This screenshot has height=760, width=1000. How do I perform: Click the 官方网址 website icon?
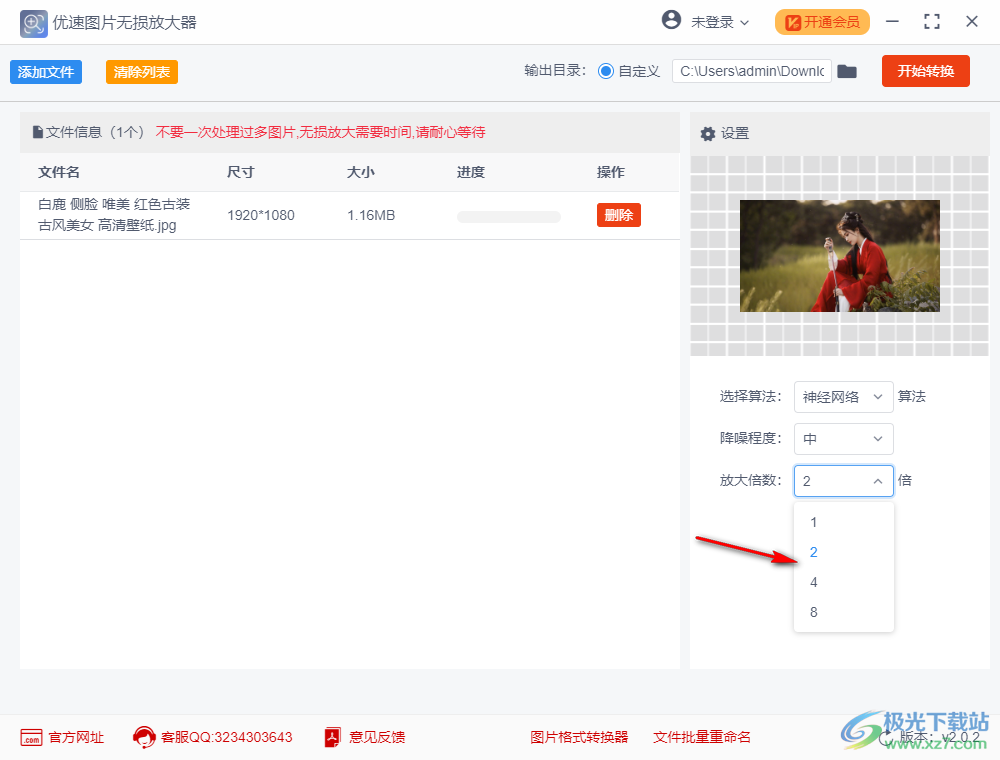[x=30, y=737]
